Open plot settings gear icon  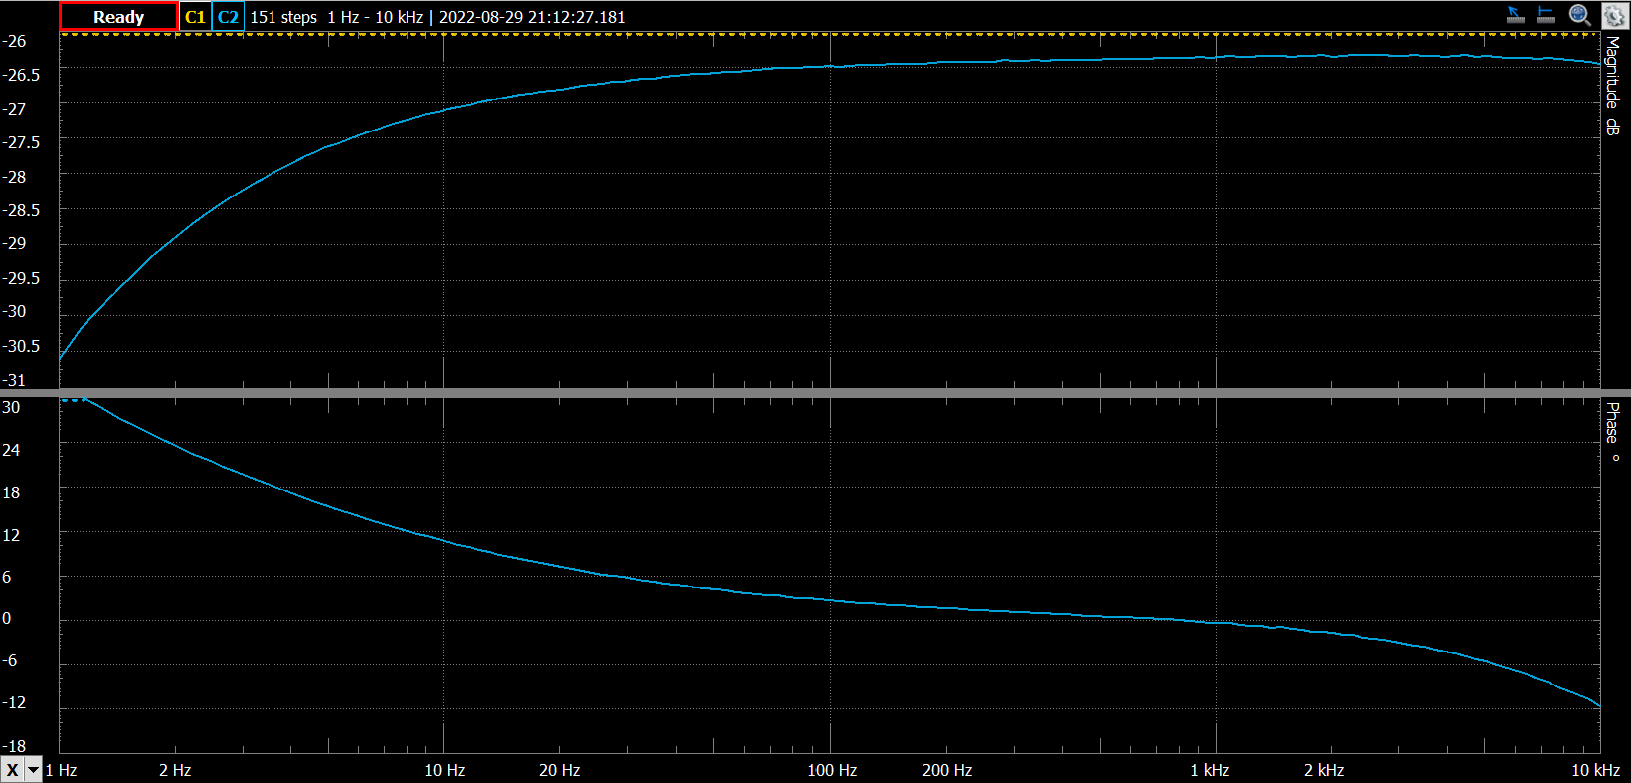(1613, 15)
